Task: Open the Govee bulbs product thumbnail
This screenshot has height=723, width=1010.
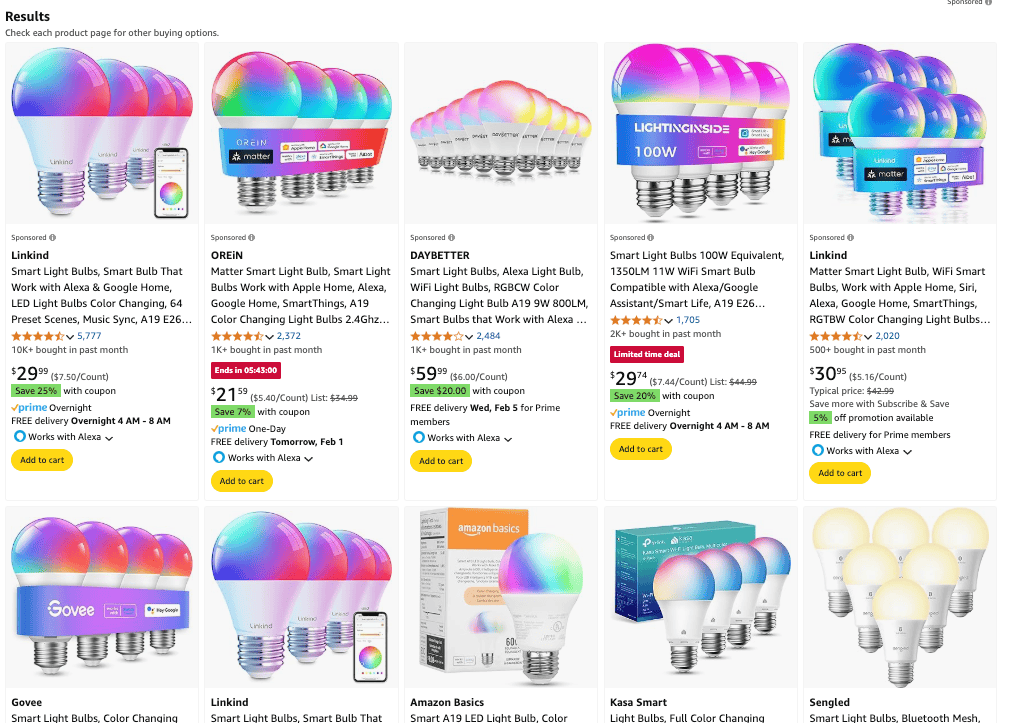Action: (x=101, y=596)
